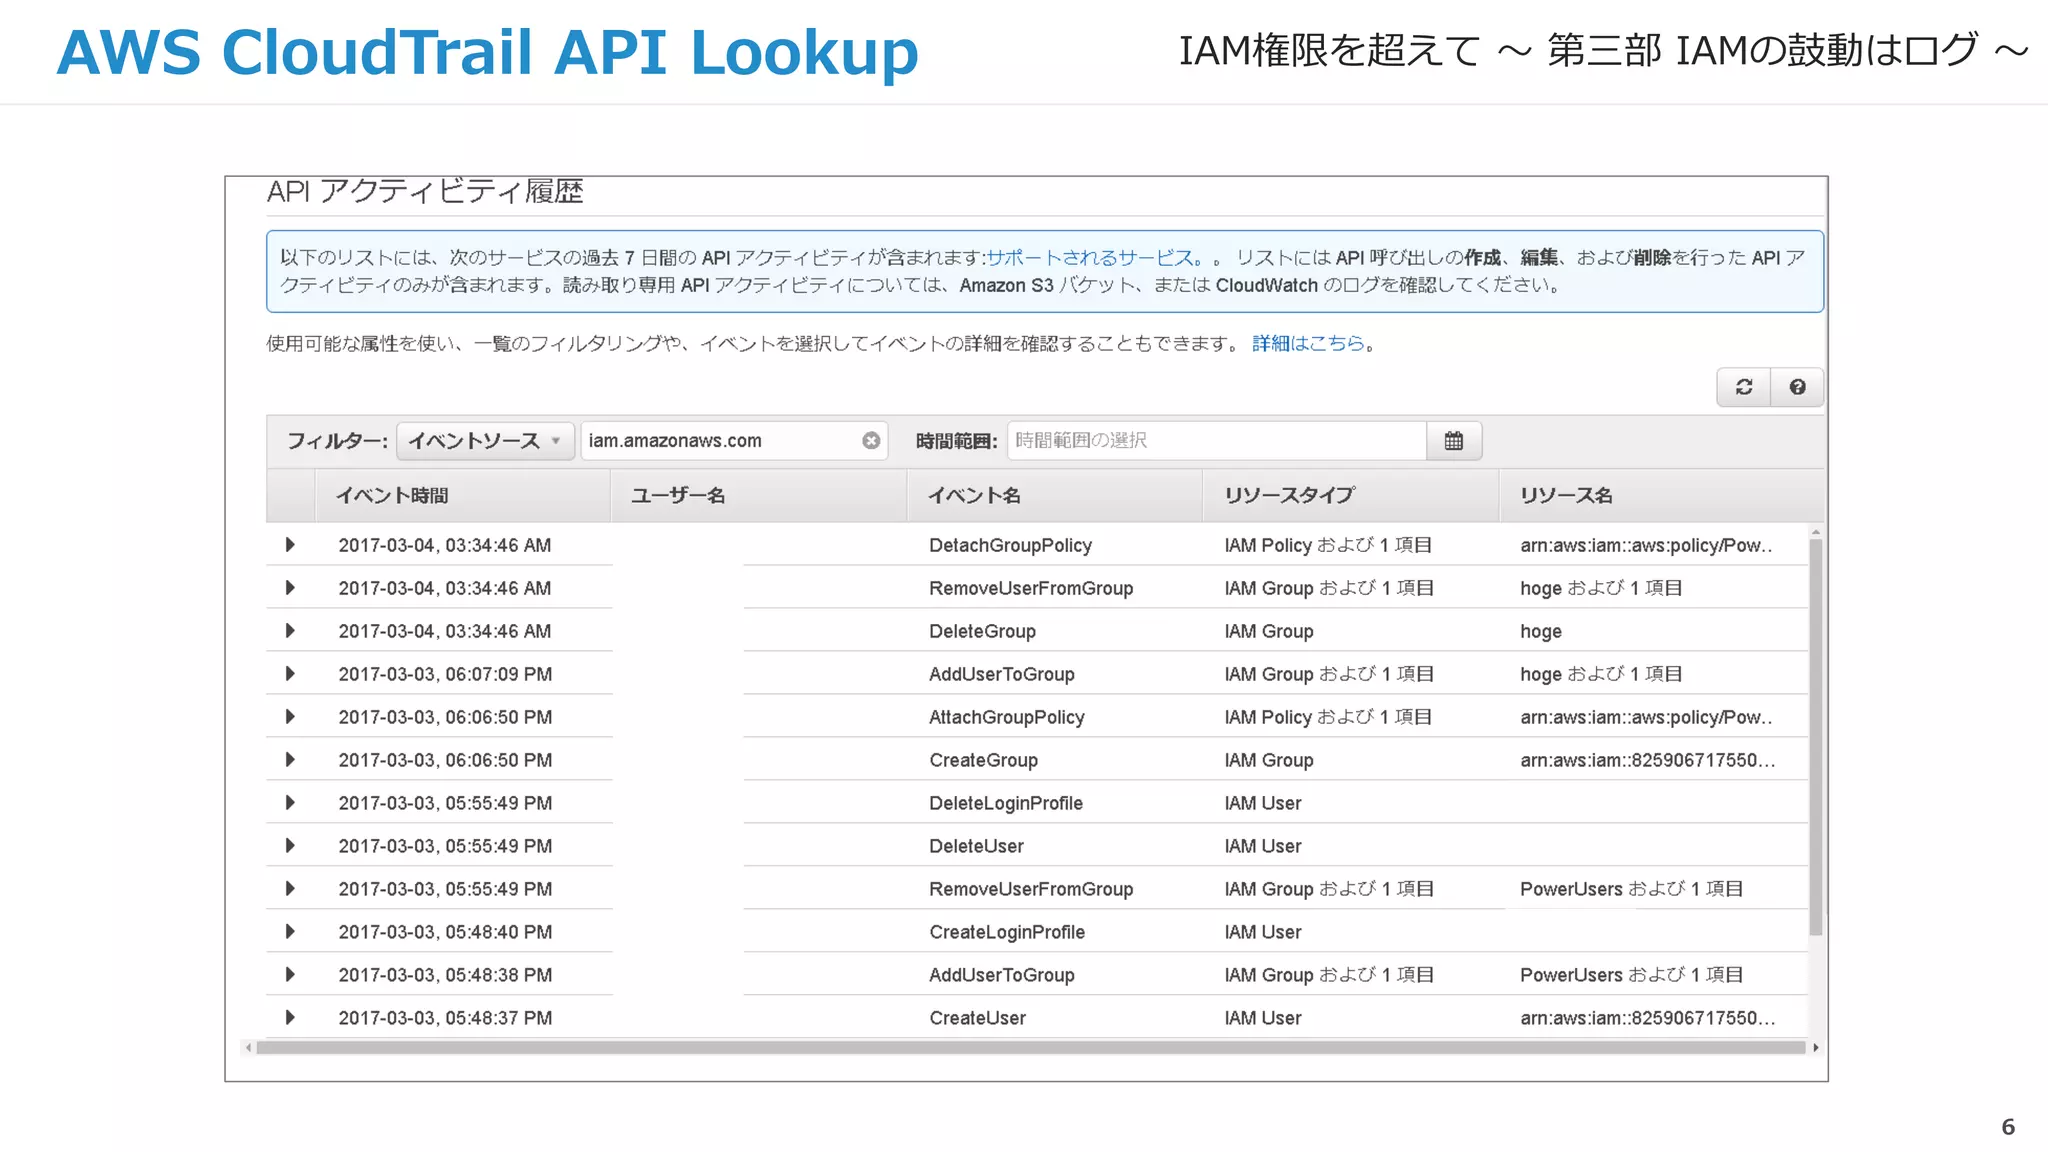The height and width of the screenshot is (1152, 2048).
Task: Click the リソース名 column header
Action: pyautogui.click(x=1660, y=496)
